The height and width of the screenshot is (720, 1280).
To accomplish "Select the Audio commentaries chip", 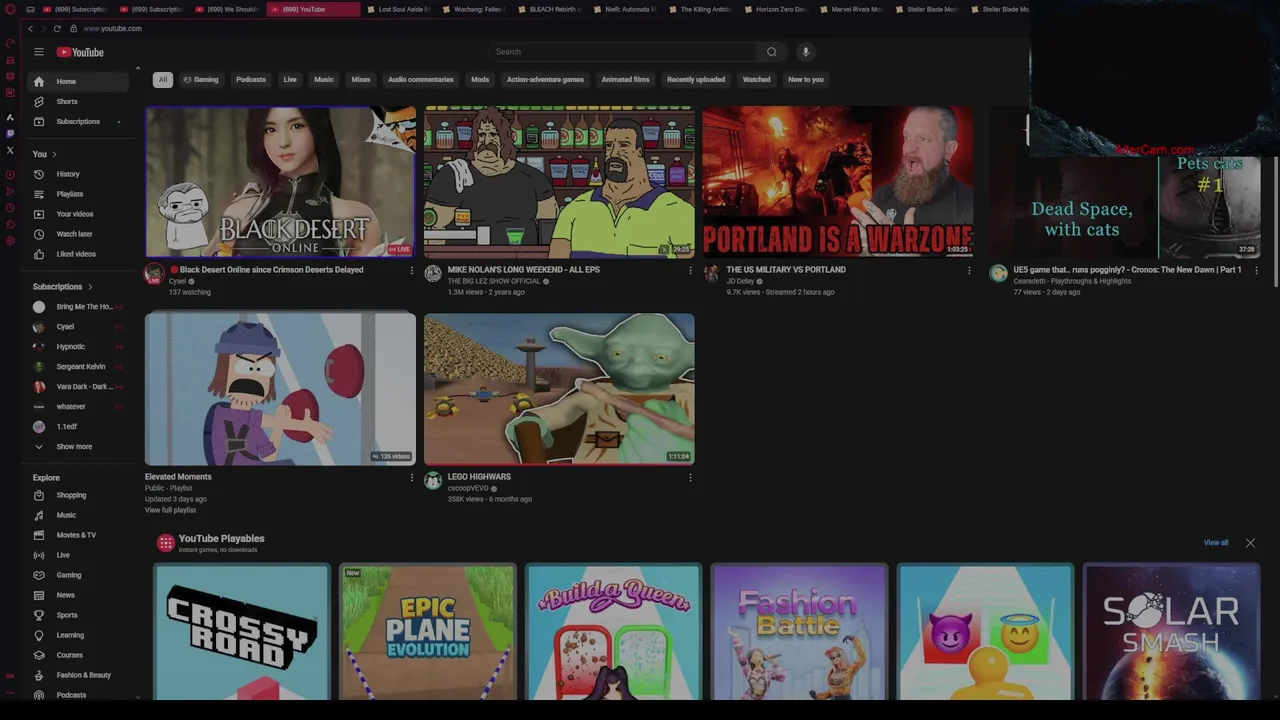I will tap(421, 80).
